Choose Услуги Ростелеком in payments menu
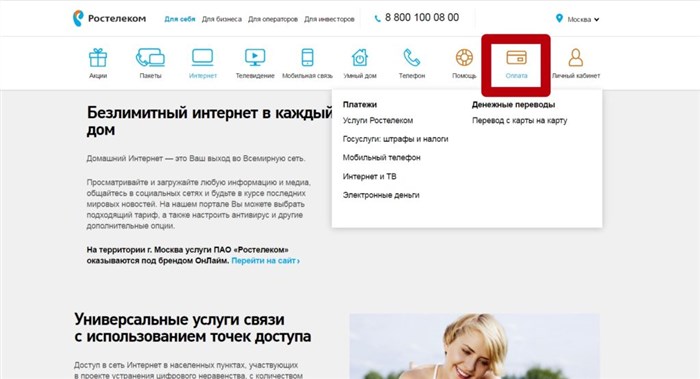The width and height of the screenshot is (700, 379). click(x=378, y=121)
